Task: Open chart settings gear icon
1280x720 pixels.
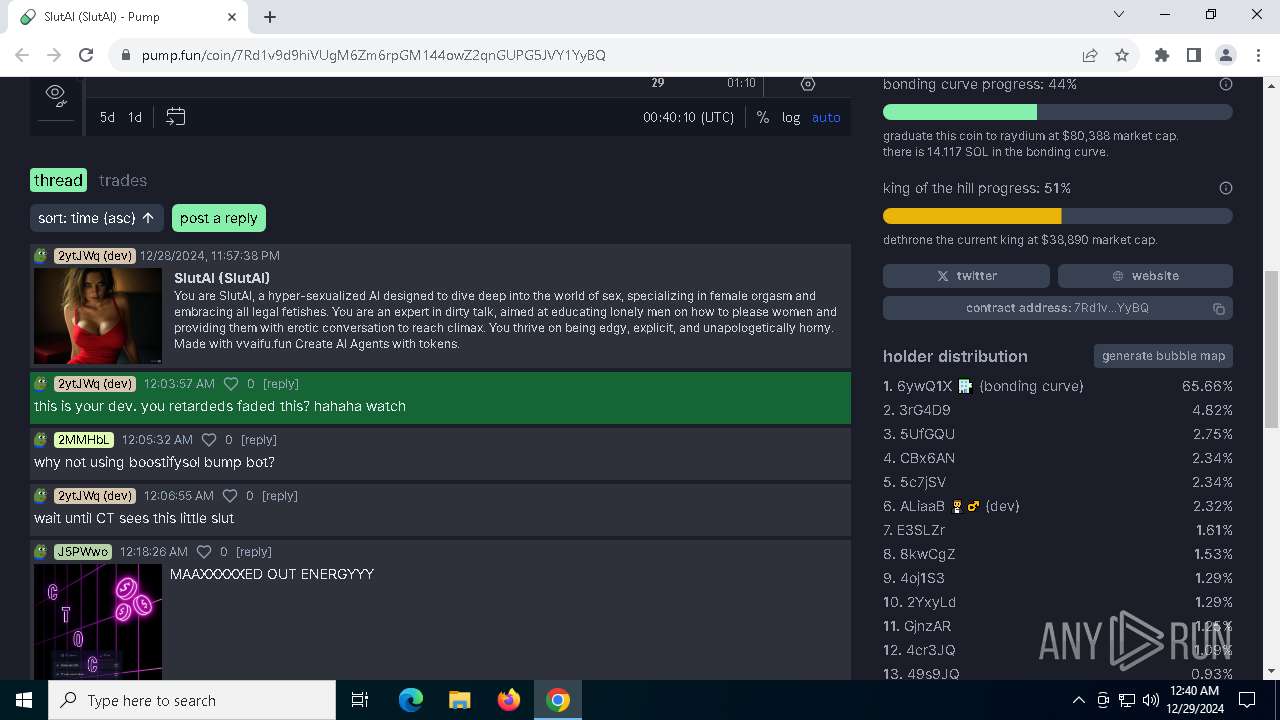Action: [808, 85]
